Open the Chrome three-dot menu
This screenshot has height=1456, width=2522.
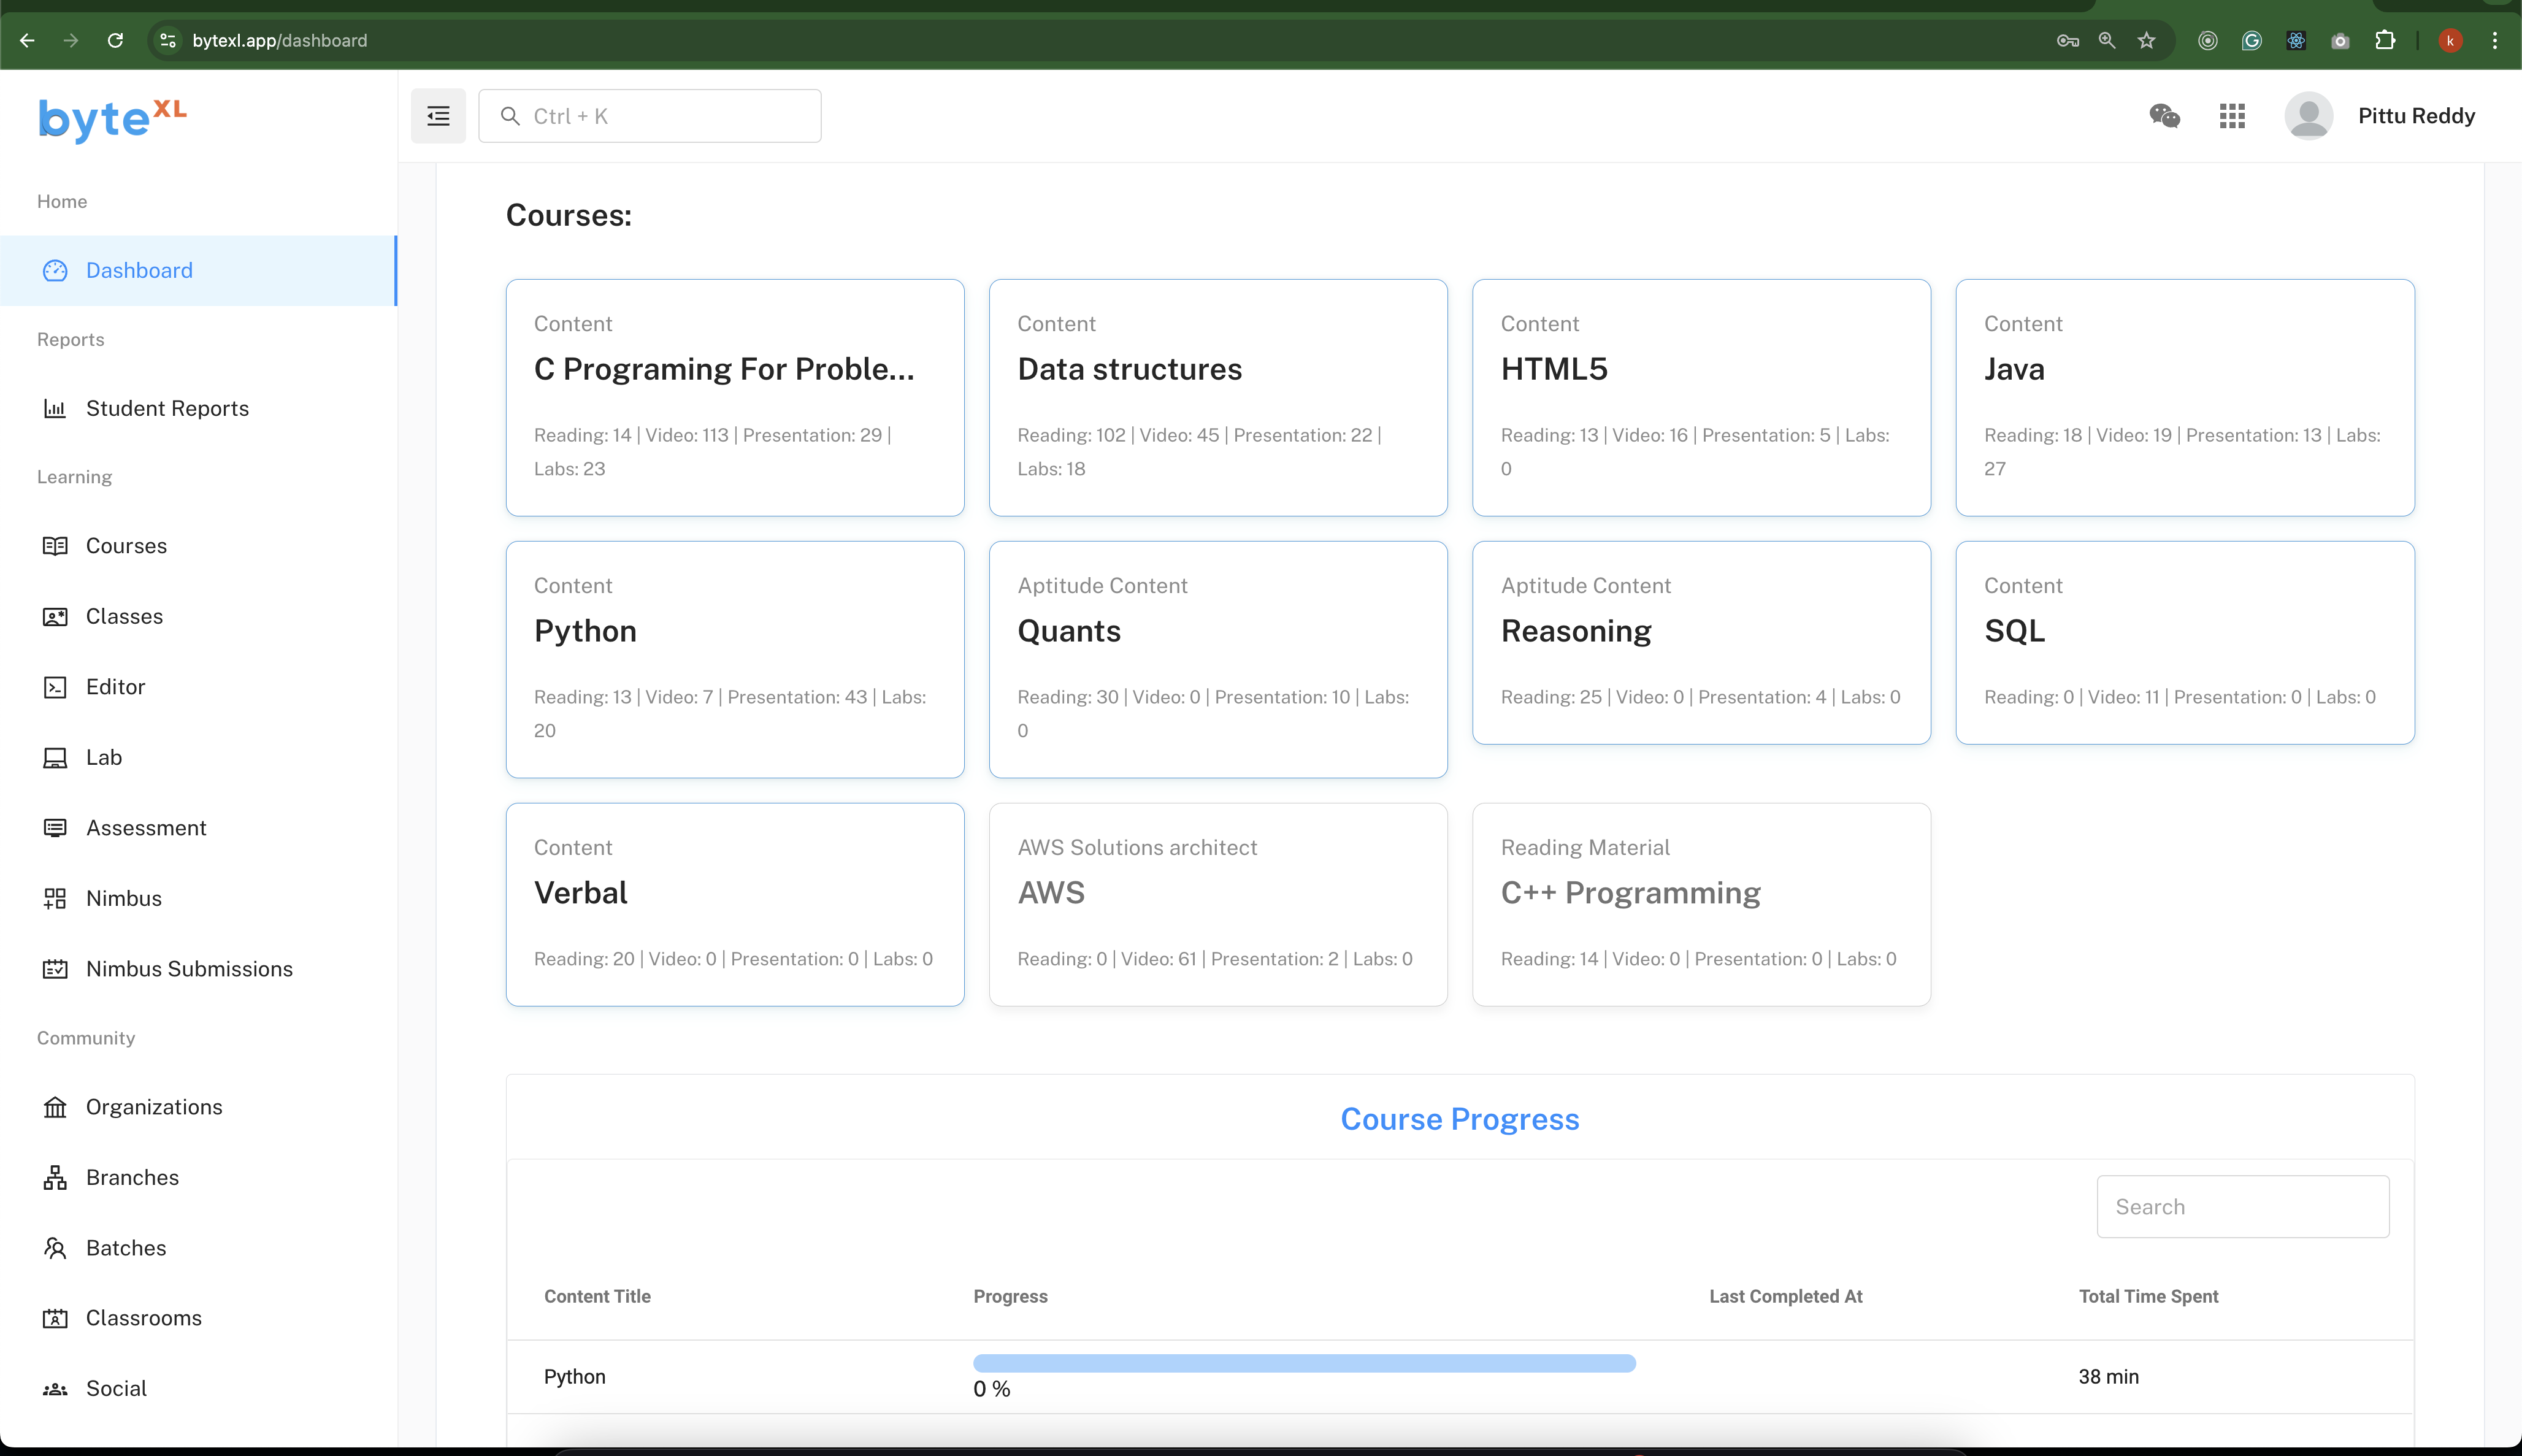(2494, 40)
